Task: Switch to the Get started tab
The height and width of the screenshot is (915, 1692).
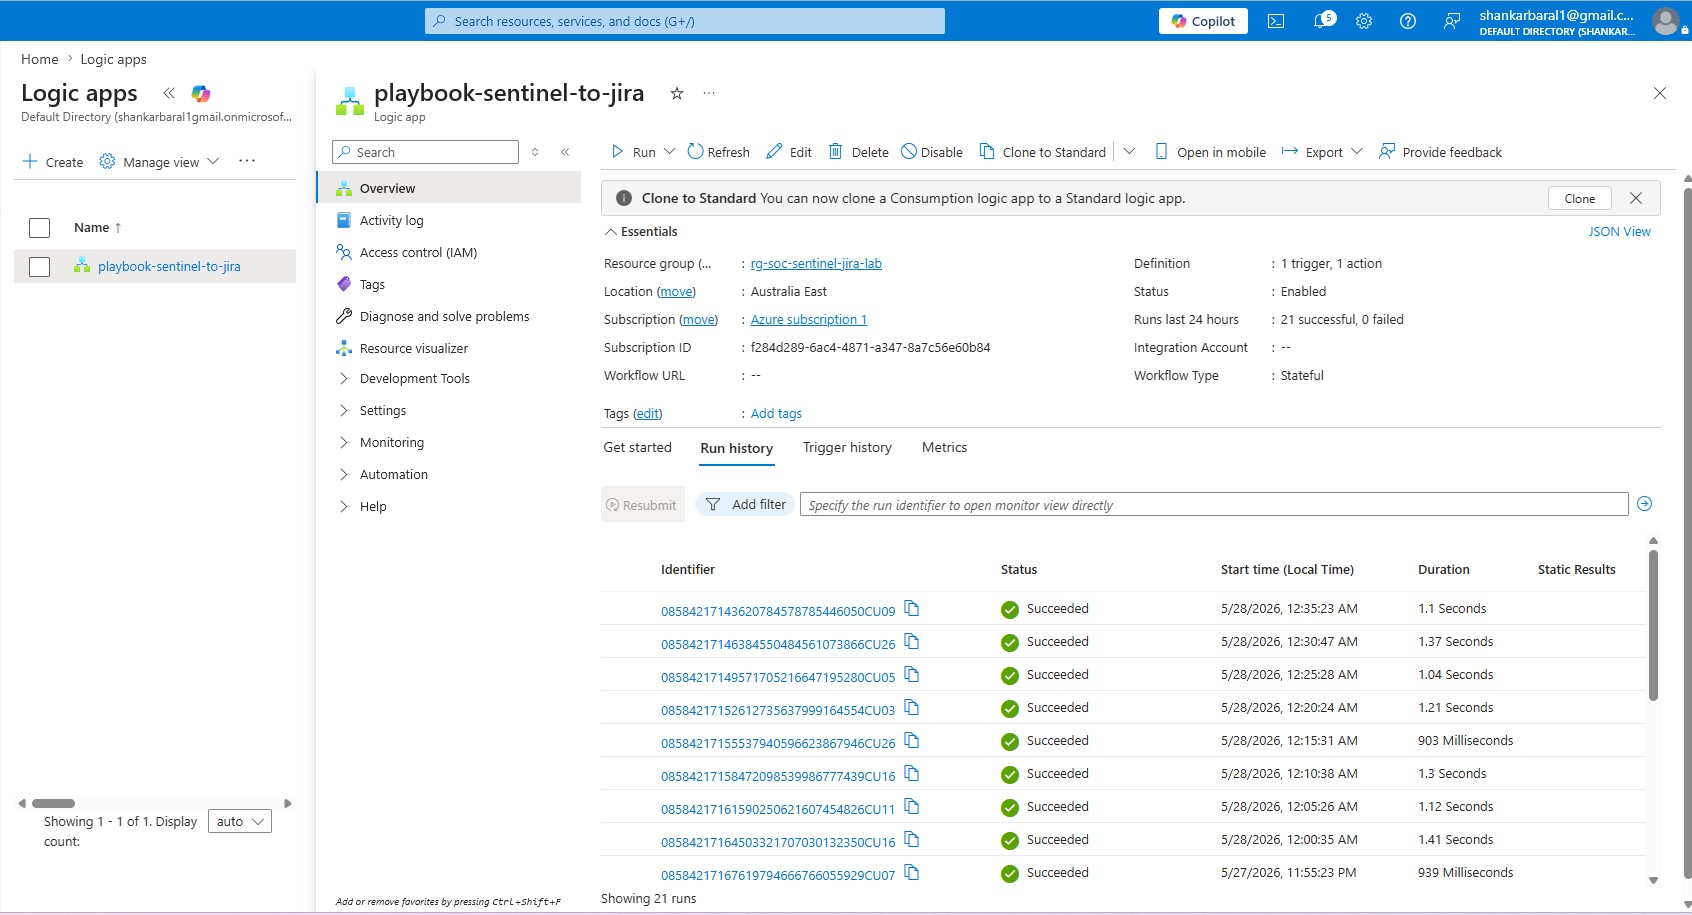Action: (x=637, y=447)
